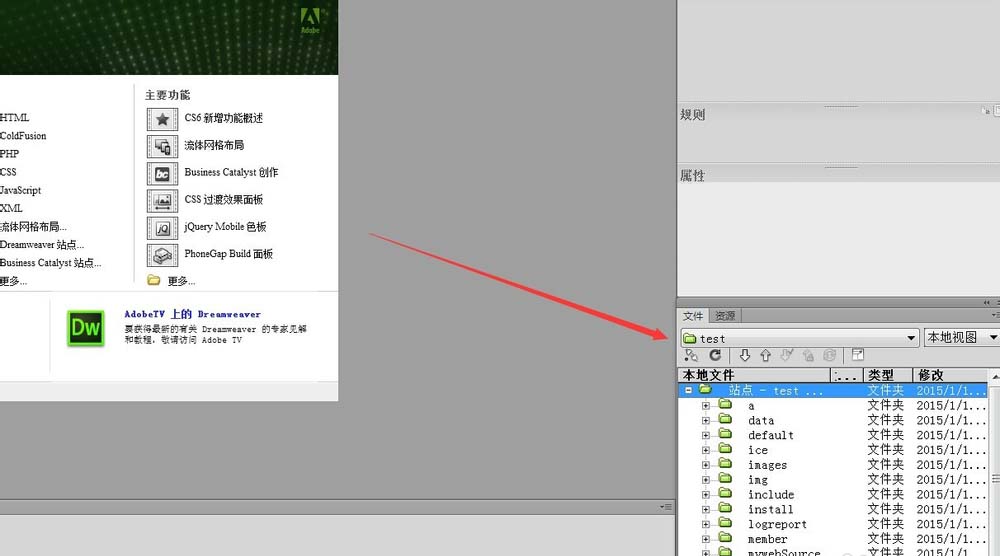The width and height of the screenshot is (1000, 556).
Task: Create a new ColdFusion document
Action: pos(23,136)
